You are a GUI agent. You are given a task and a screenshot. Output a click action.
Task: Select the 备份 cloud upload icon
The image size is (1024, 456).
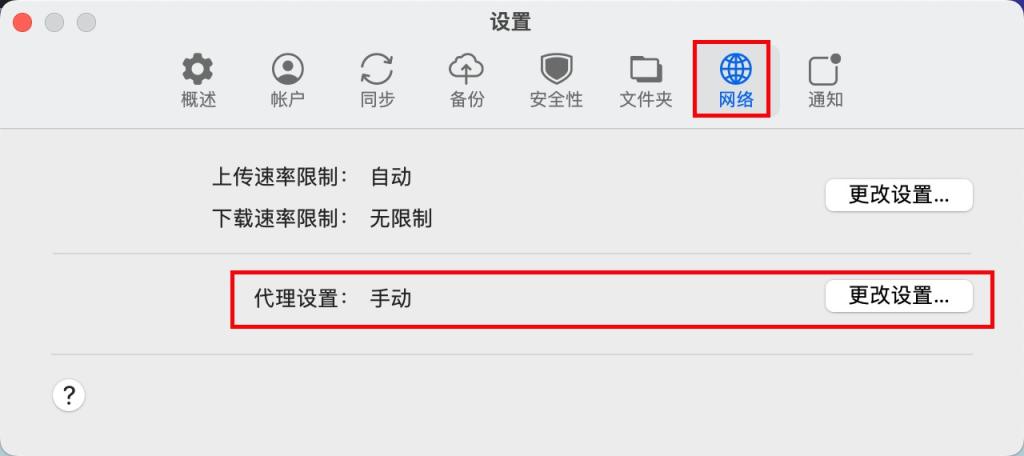pyautogui.click(x=466, y=69)
